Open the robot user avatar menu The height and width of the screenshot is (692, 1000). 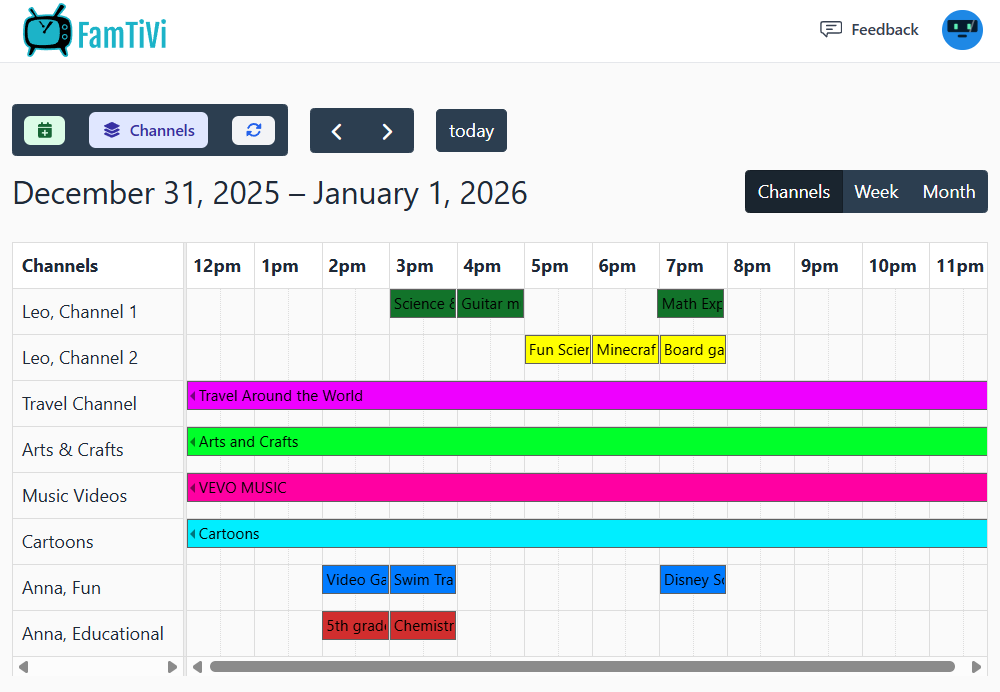[x=962, y=30]
